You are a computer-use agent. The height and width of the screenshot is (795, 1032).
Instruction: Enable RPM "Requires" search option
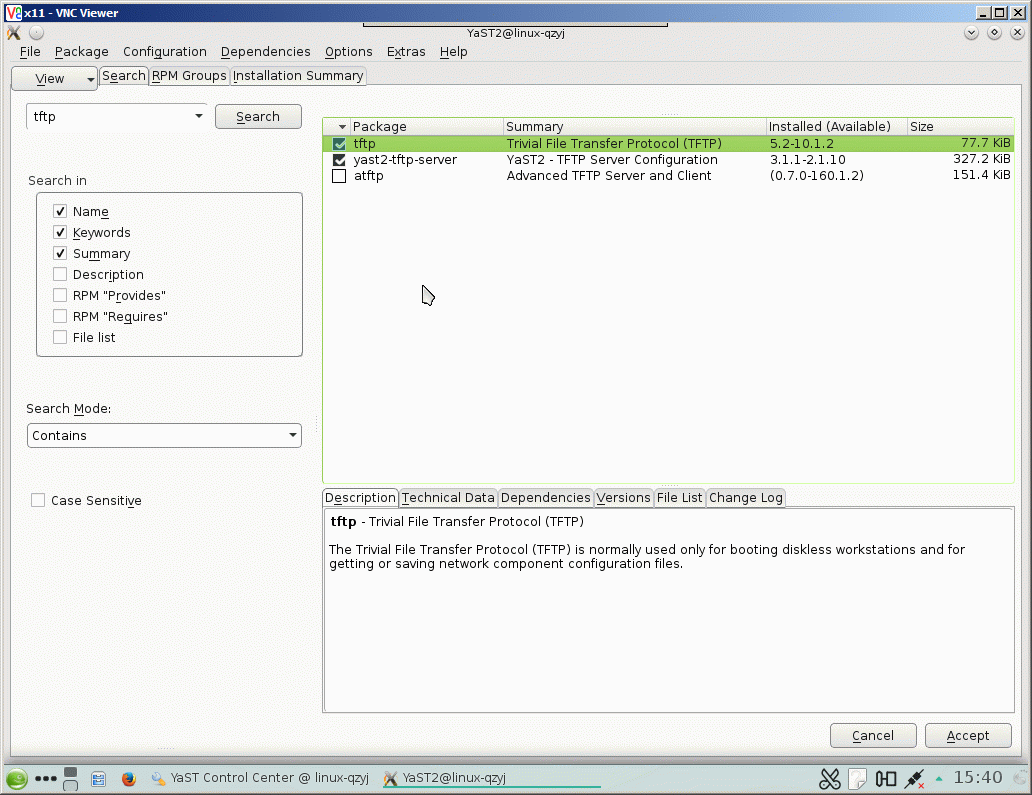coord(60,317)
